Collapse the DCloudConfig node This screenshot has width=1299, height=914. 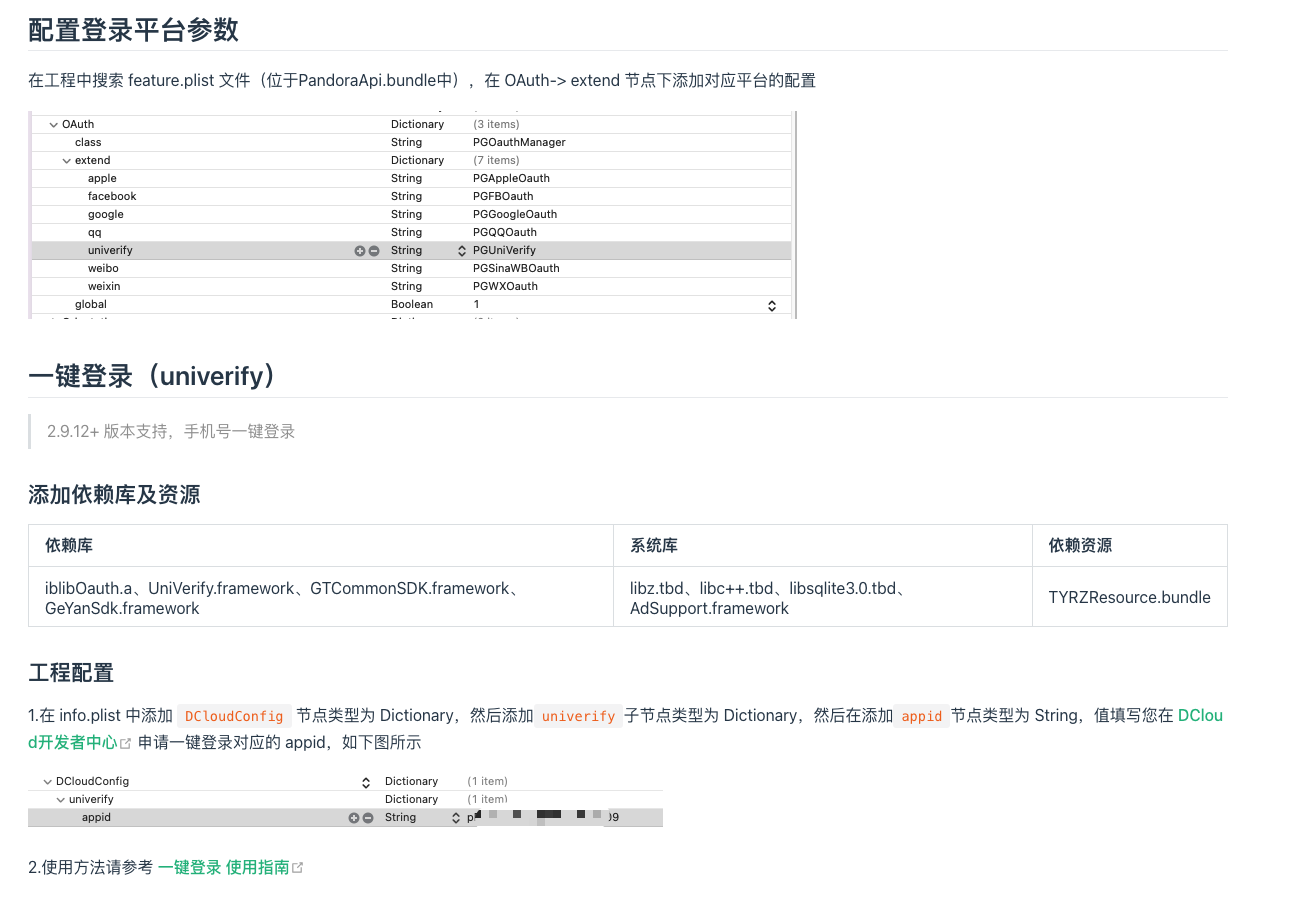point(47,782)
